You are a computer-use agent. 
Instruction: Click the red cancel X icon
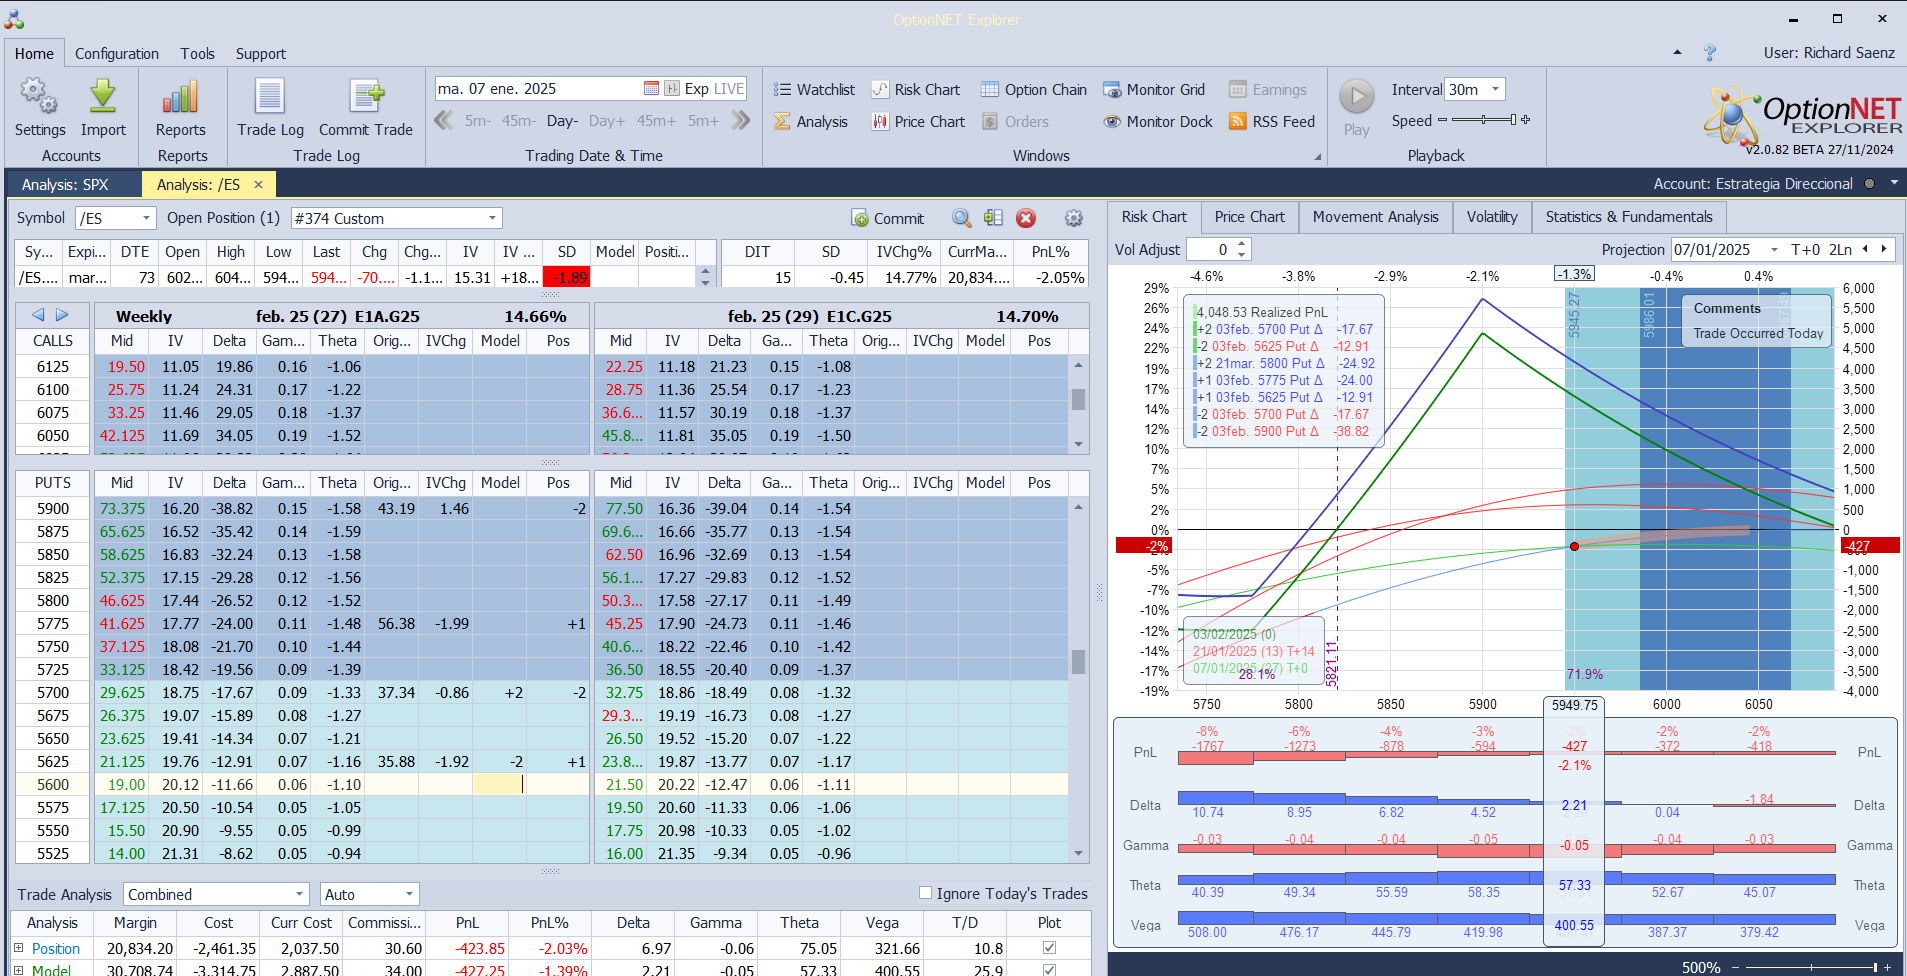tap(1025, 218)
